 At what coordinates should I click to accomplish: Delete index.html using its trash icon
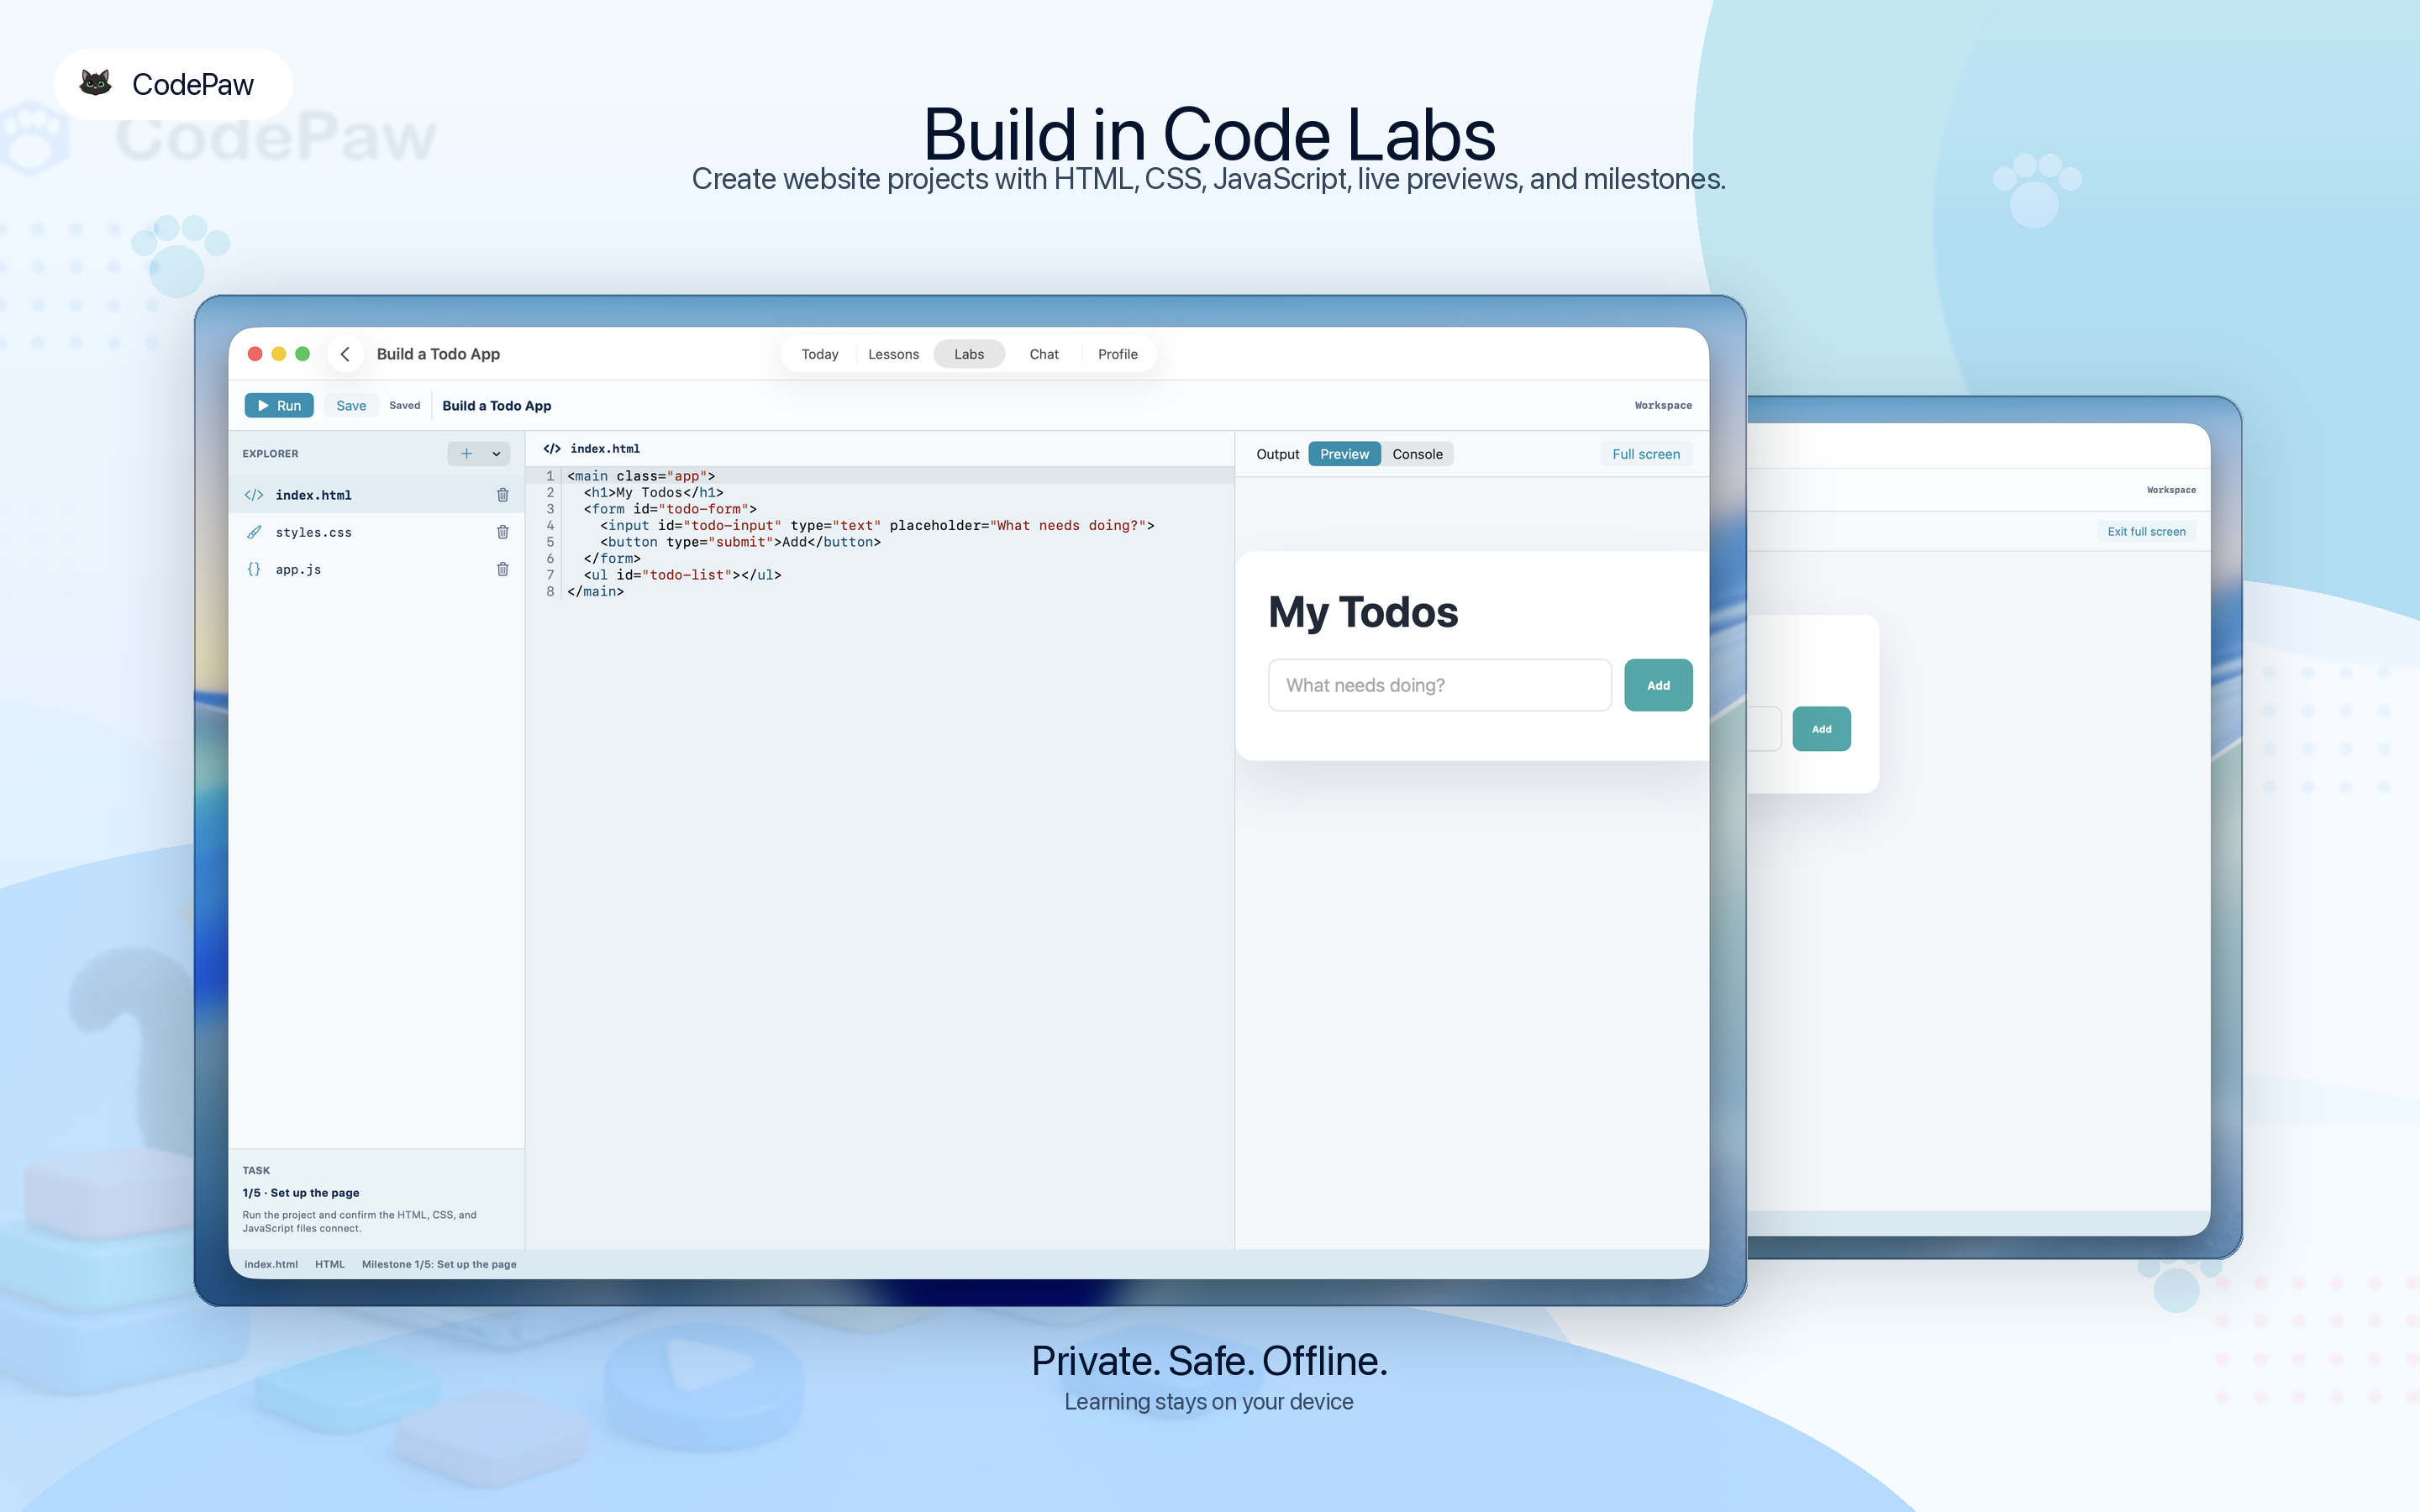(503, 495)
